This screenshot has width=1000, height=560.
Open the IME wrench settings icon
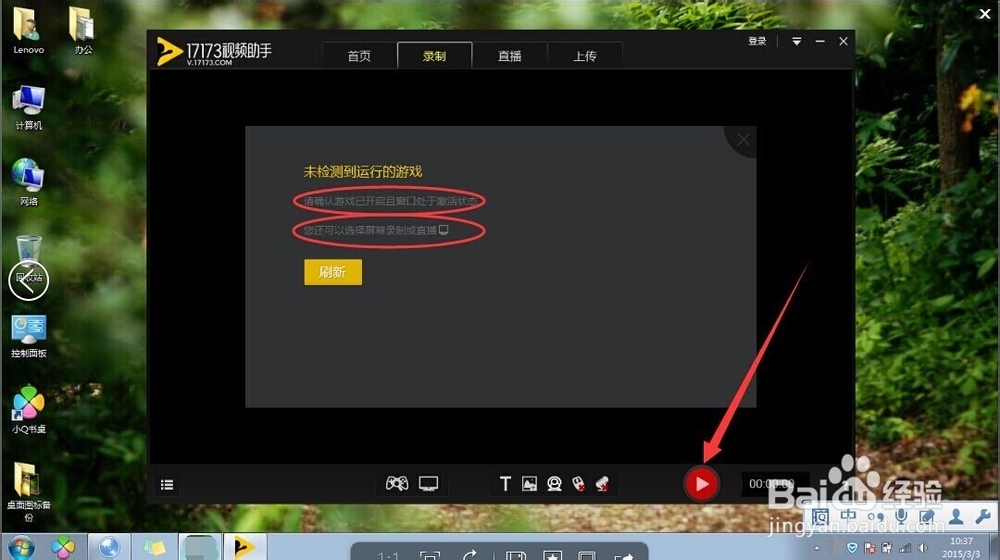tap(983, 516)
